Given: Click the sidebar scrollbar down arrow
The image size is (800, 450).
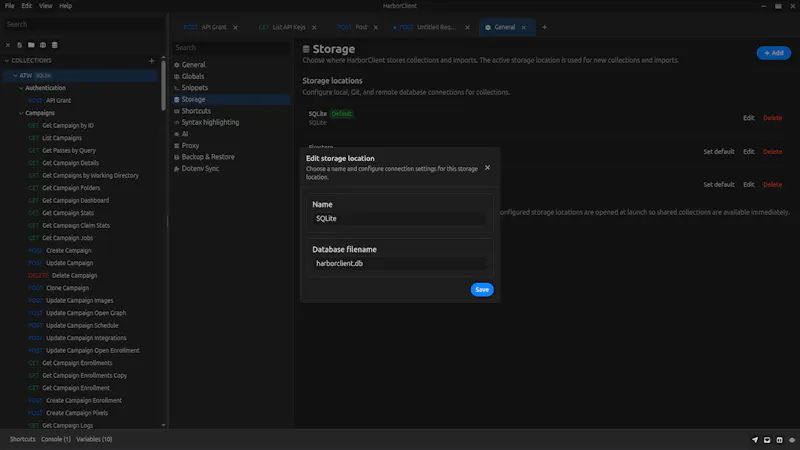Looking at the screenshot, I should pos(163,425).
